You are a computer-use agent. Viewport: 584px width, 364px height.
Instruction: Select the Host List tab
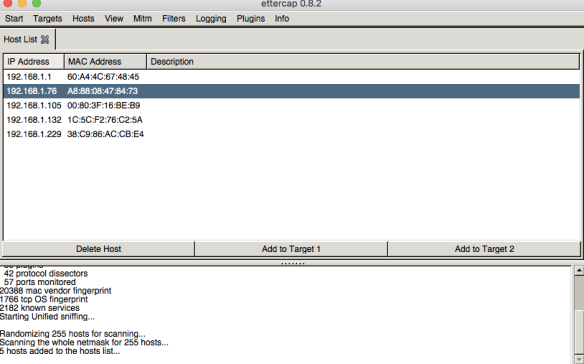click(20, 39)
